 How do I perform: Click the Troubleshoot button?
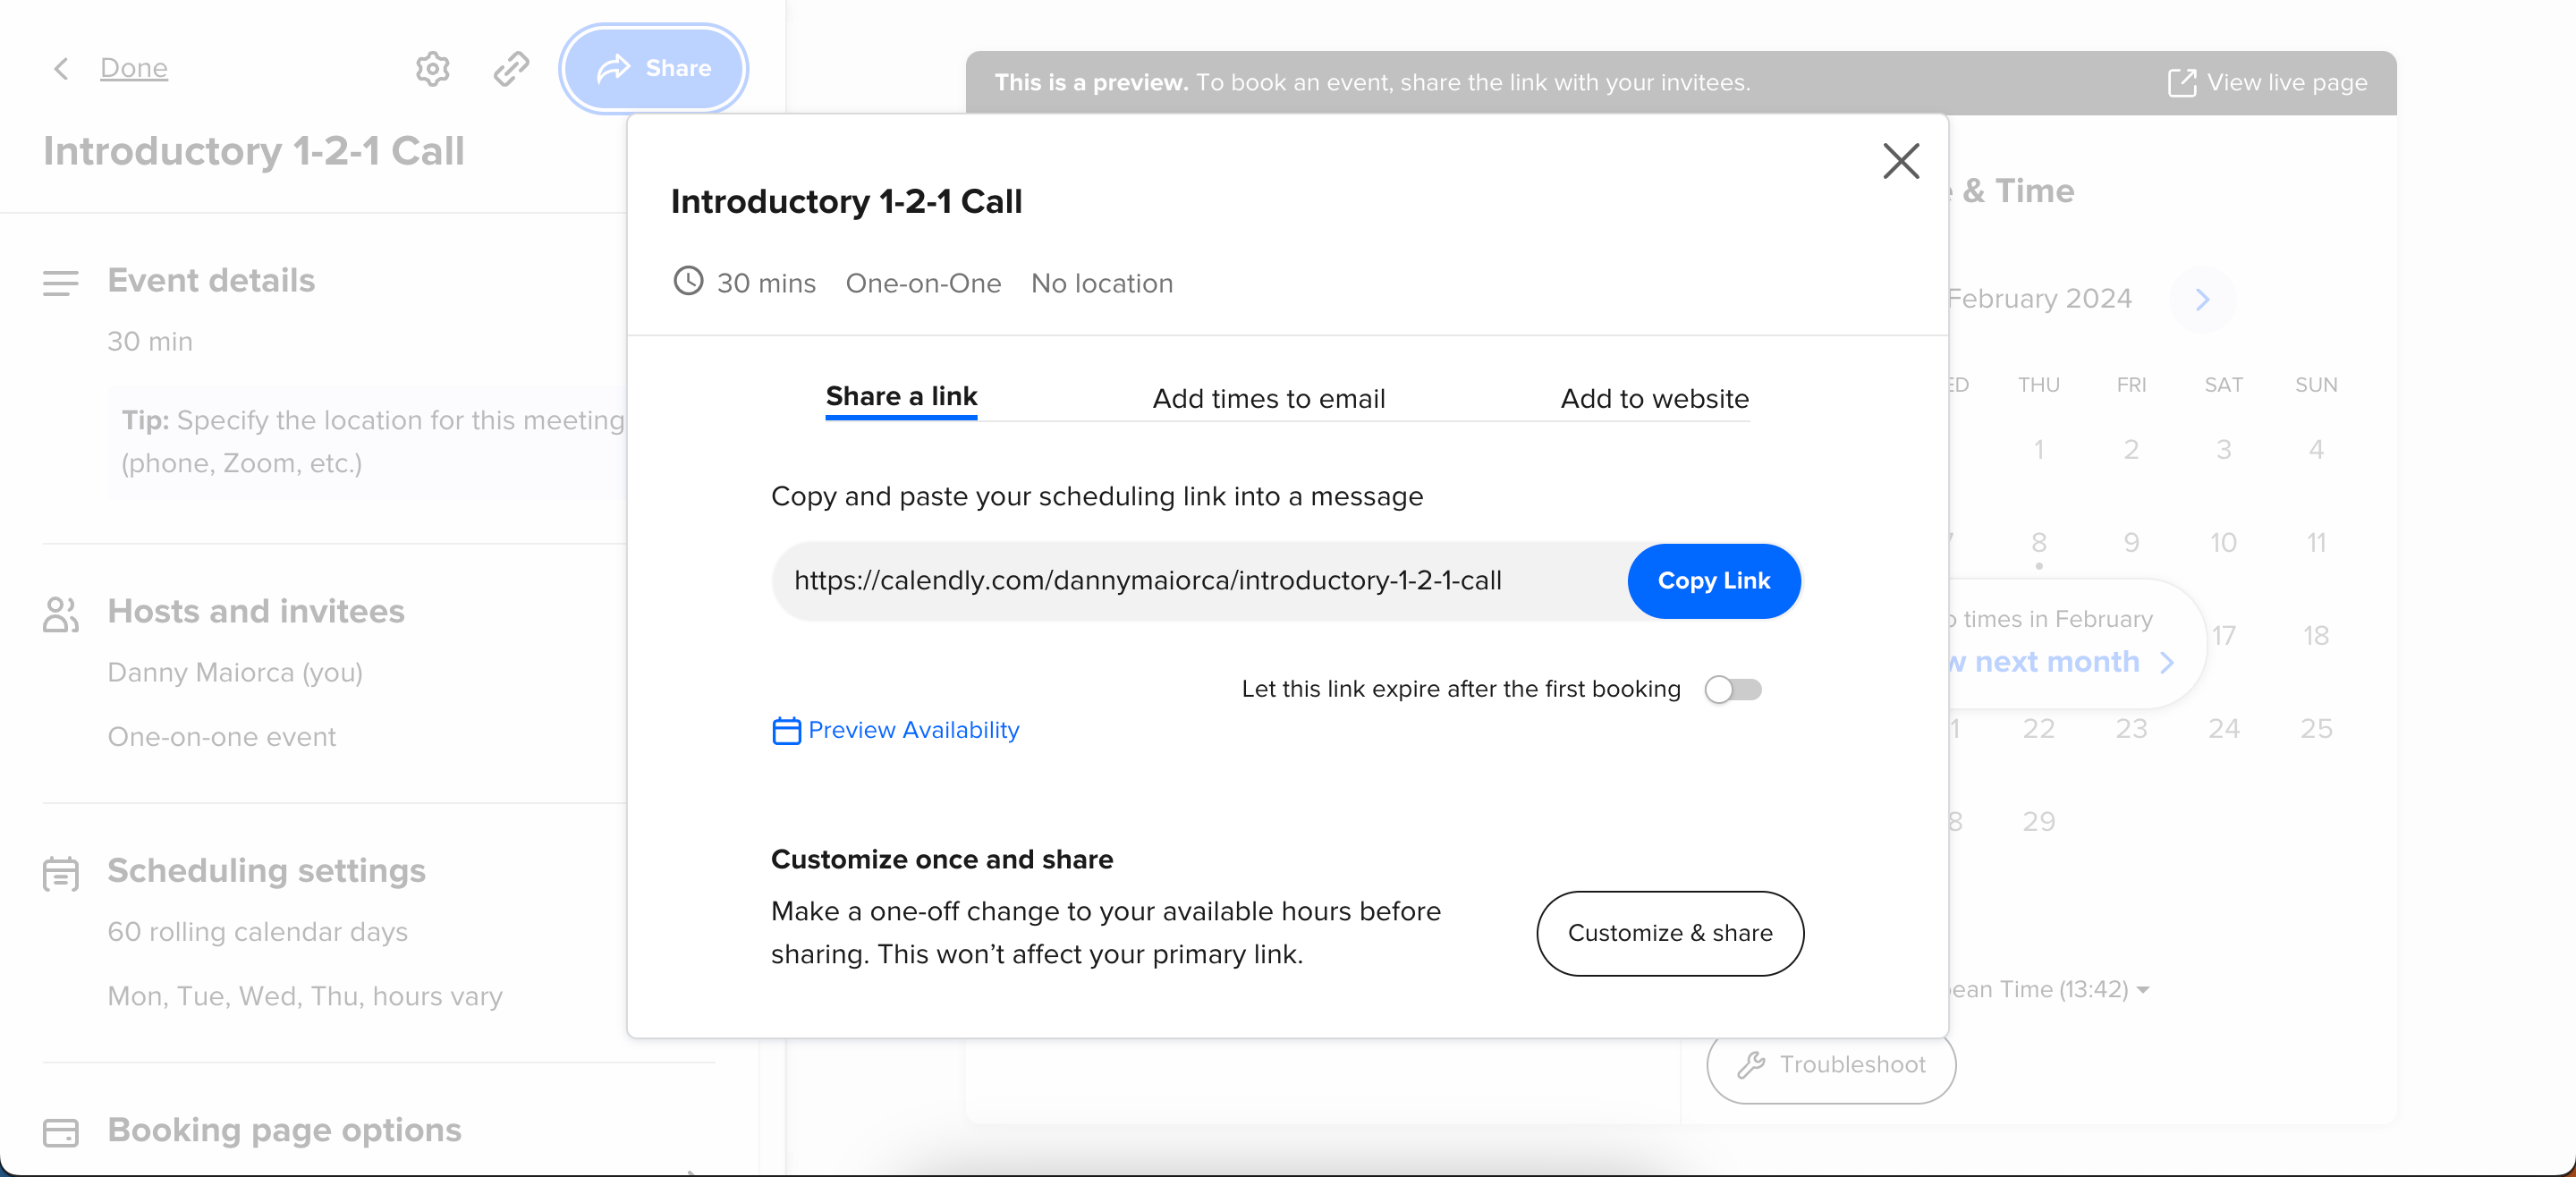coord(1830,1064)
